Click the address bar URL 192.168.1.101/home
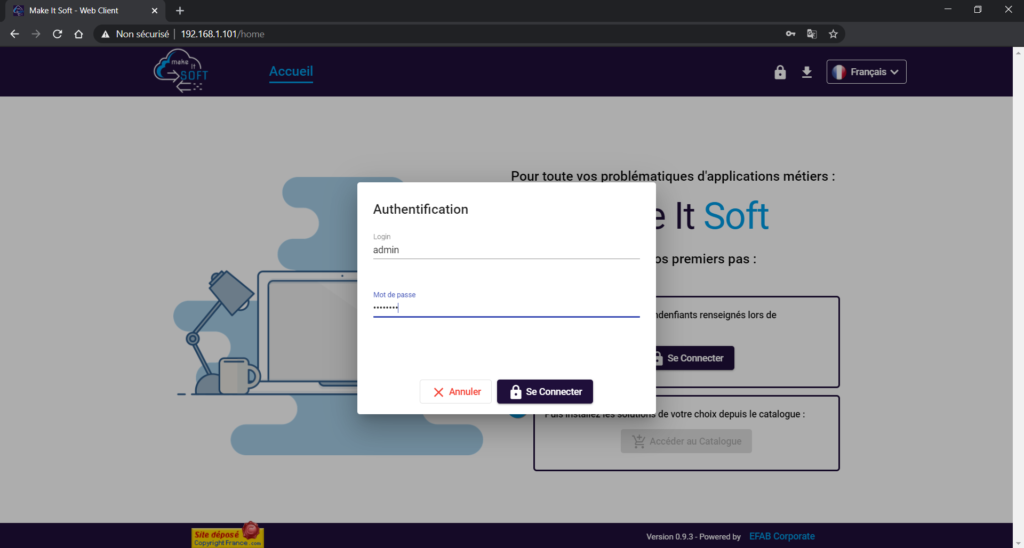The width and height of the screenshot is (1024, 548). pyautogui.click(x=223, y=34)
